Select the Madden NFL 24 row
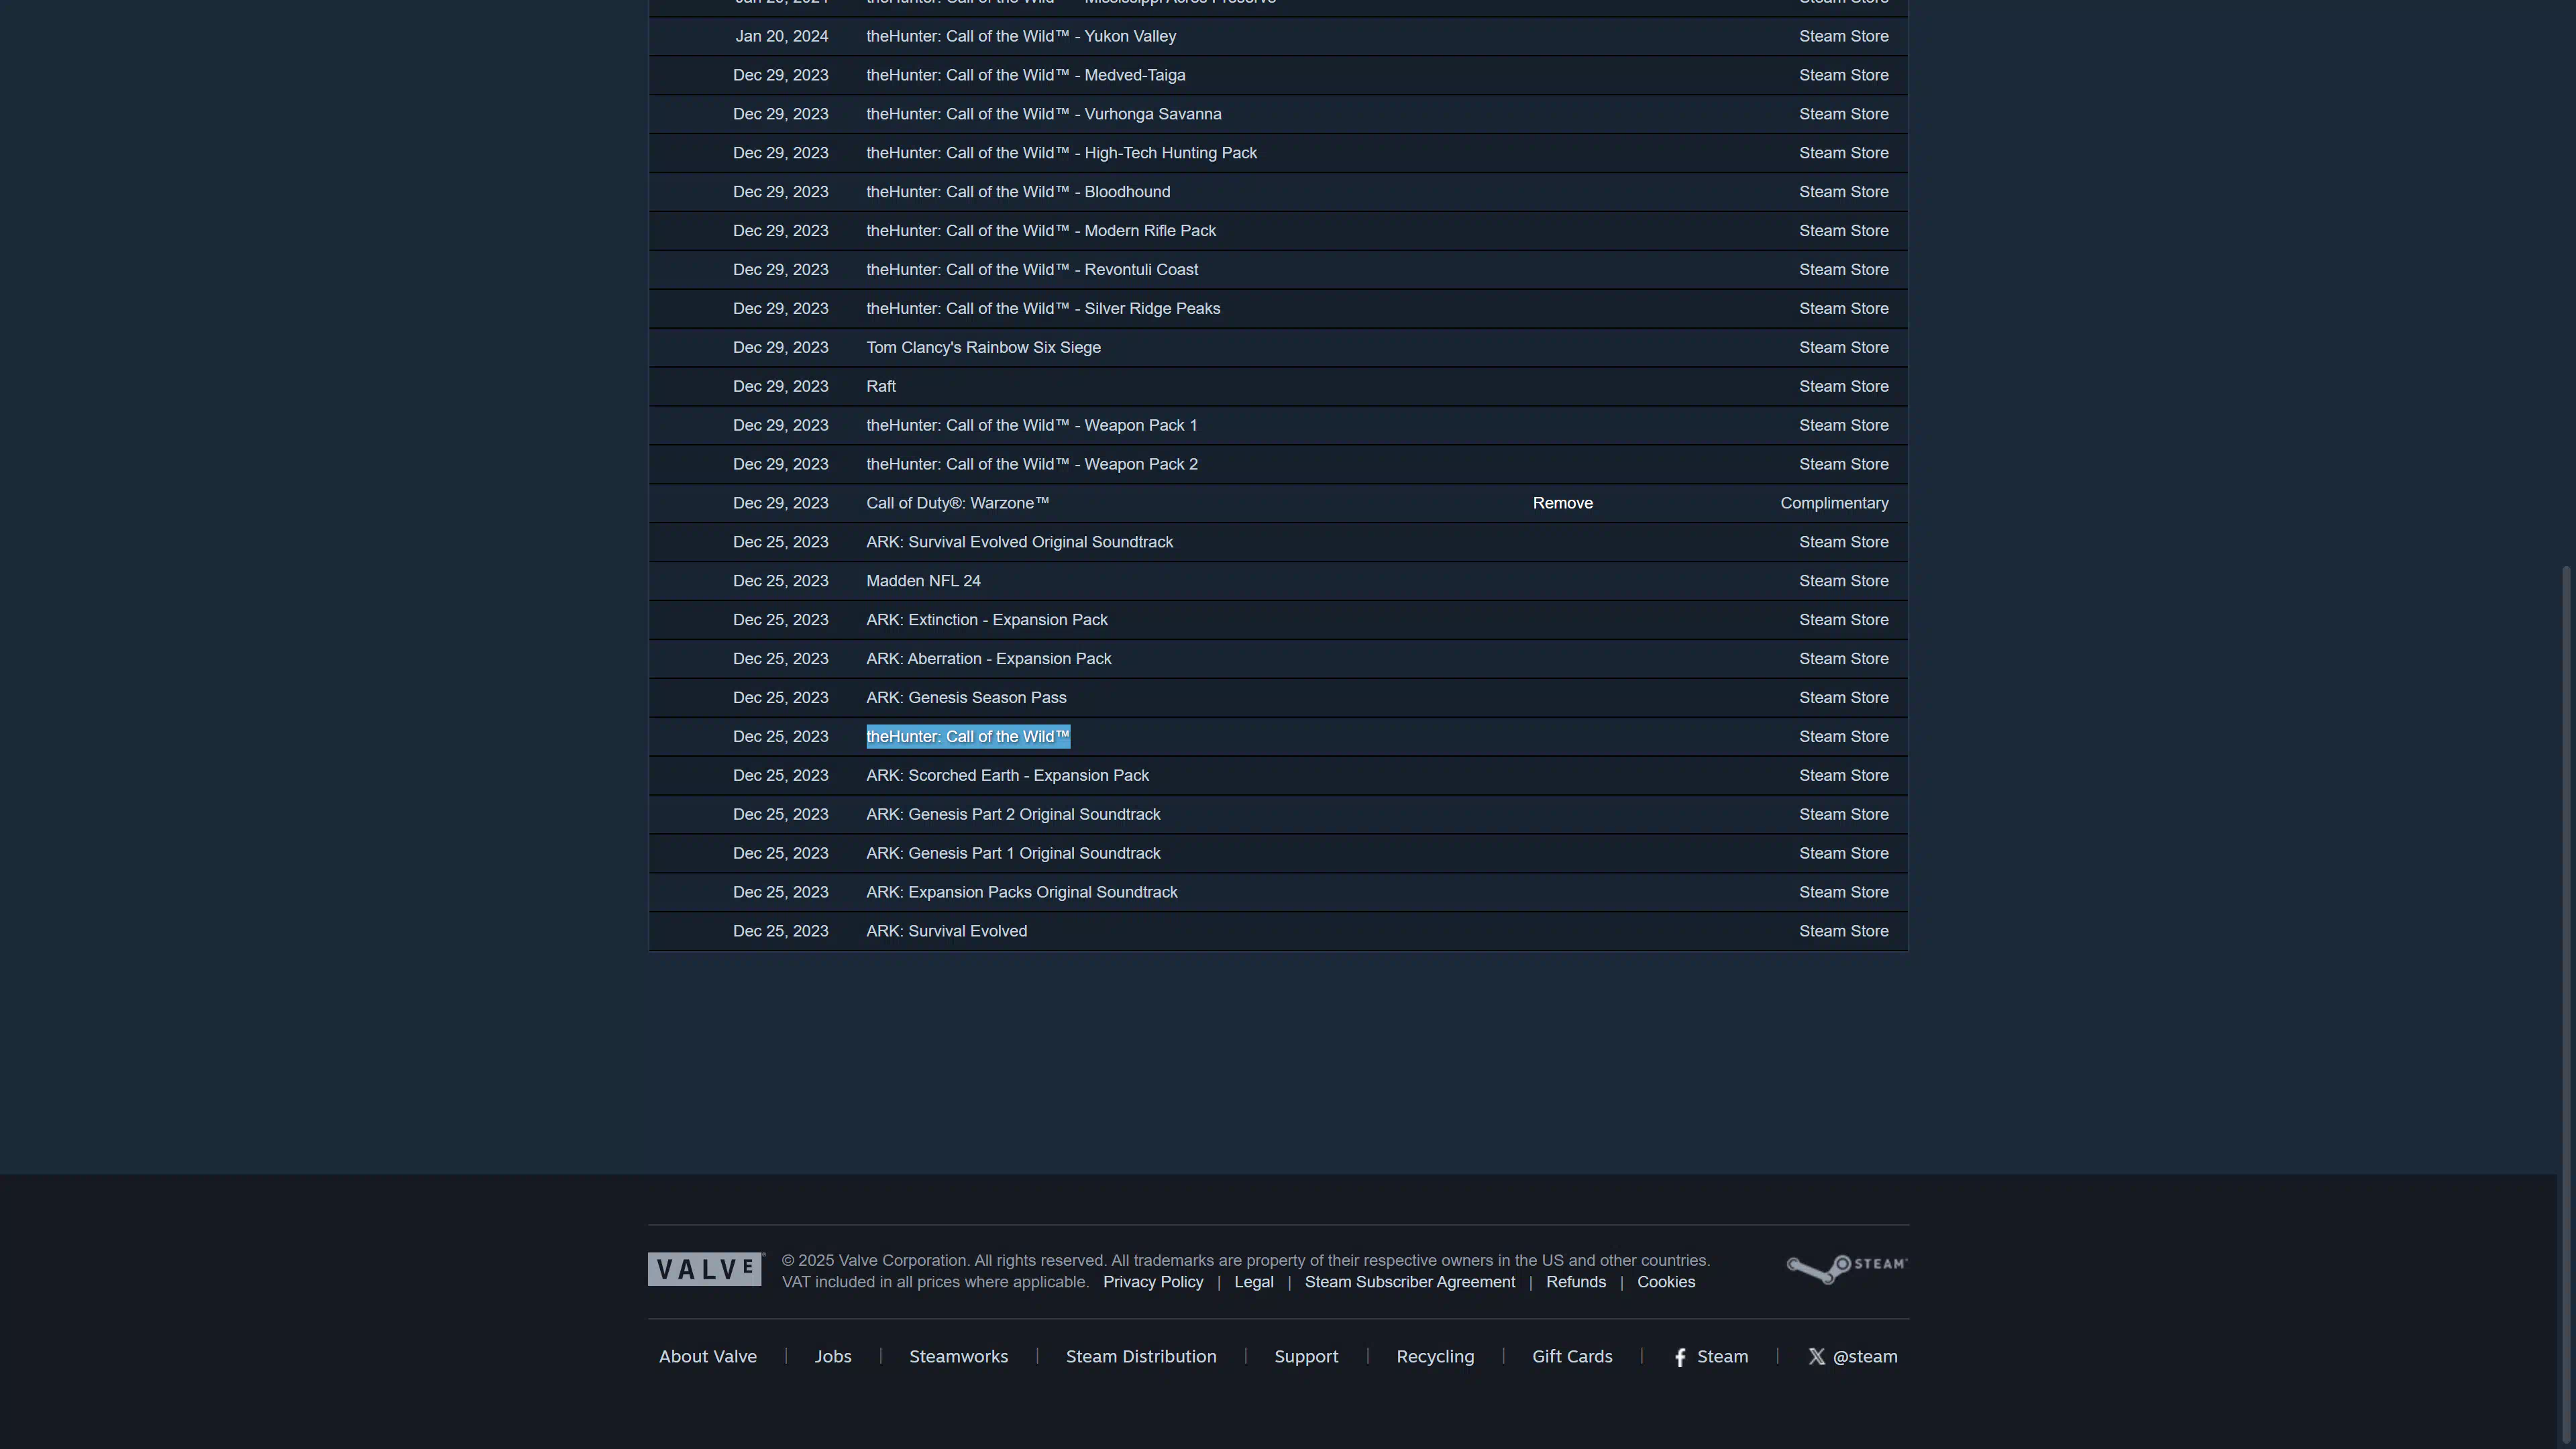The image size is (2576, 1449). [1278, 581]
